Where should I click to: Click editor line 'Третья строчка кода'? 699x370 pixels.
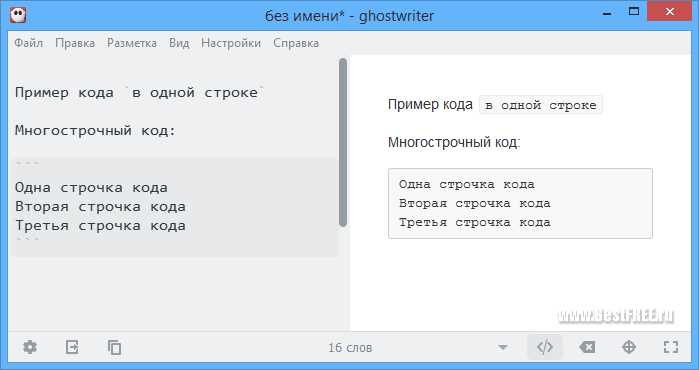[x=100, y=226]
